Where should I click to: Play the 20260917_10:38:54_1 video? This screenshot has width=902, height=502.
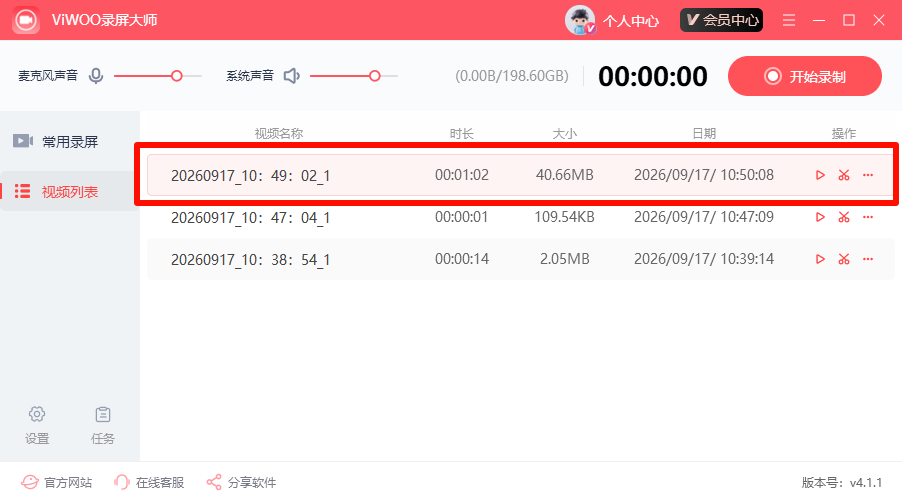(x=820, y=259)
